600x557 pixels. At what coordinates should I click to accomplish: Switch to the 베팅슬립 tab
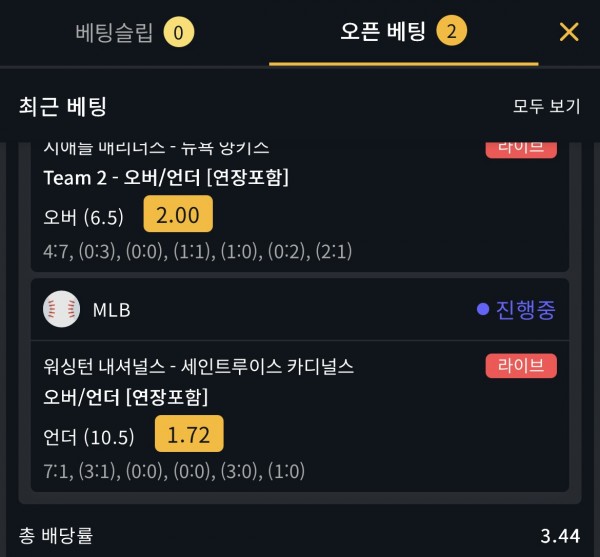[114, 32]
